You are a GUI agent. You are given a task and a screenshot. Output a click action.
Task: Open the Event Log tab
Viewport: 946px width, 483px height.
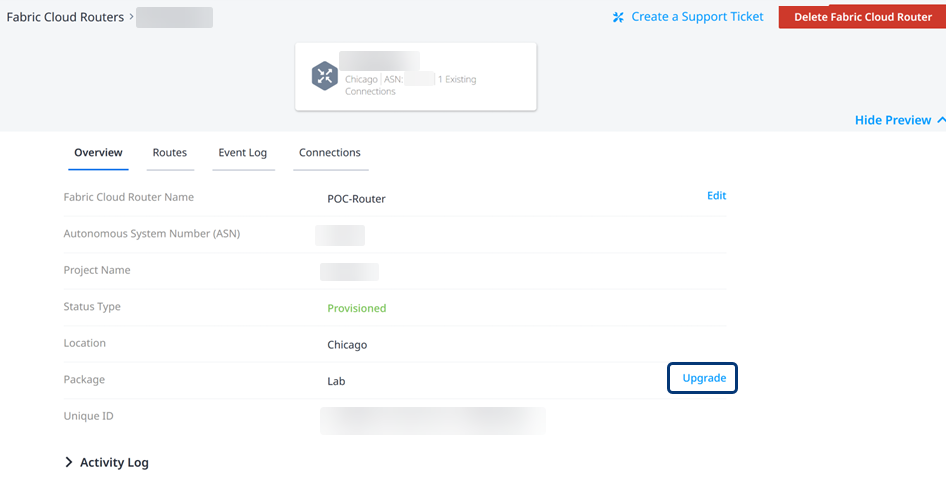click(x=243, y=153)
